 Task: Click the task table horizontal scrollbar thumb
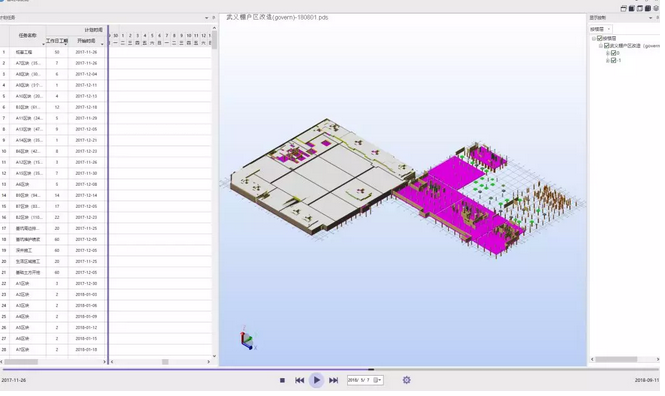tap(21, 362)
